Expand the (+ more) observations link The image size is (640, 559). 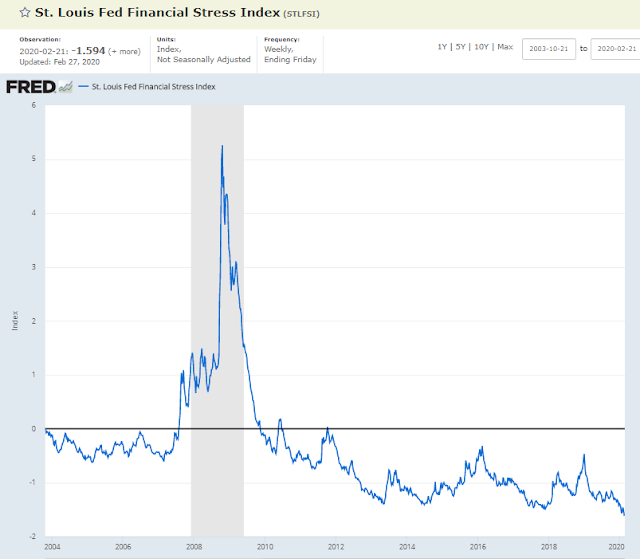(124, 51)
